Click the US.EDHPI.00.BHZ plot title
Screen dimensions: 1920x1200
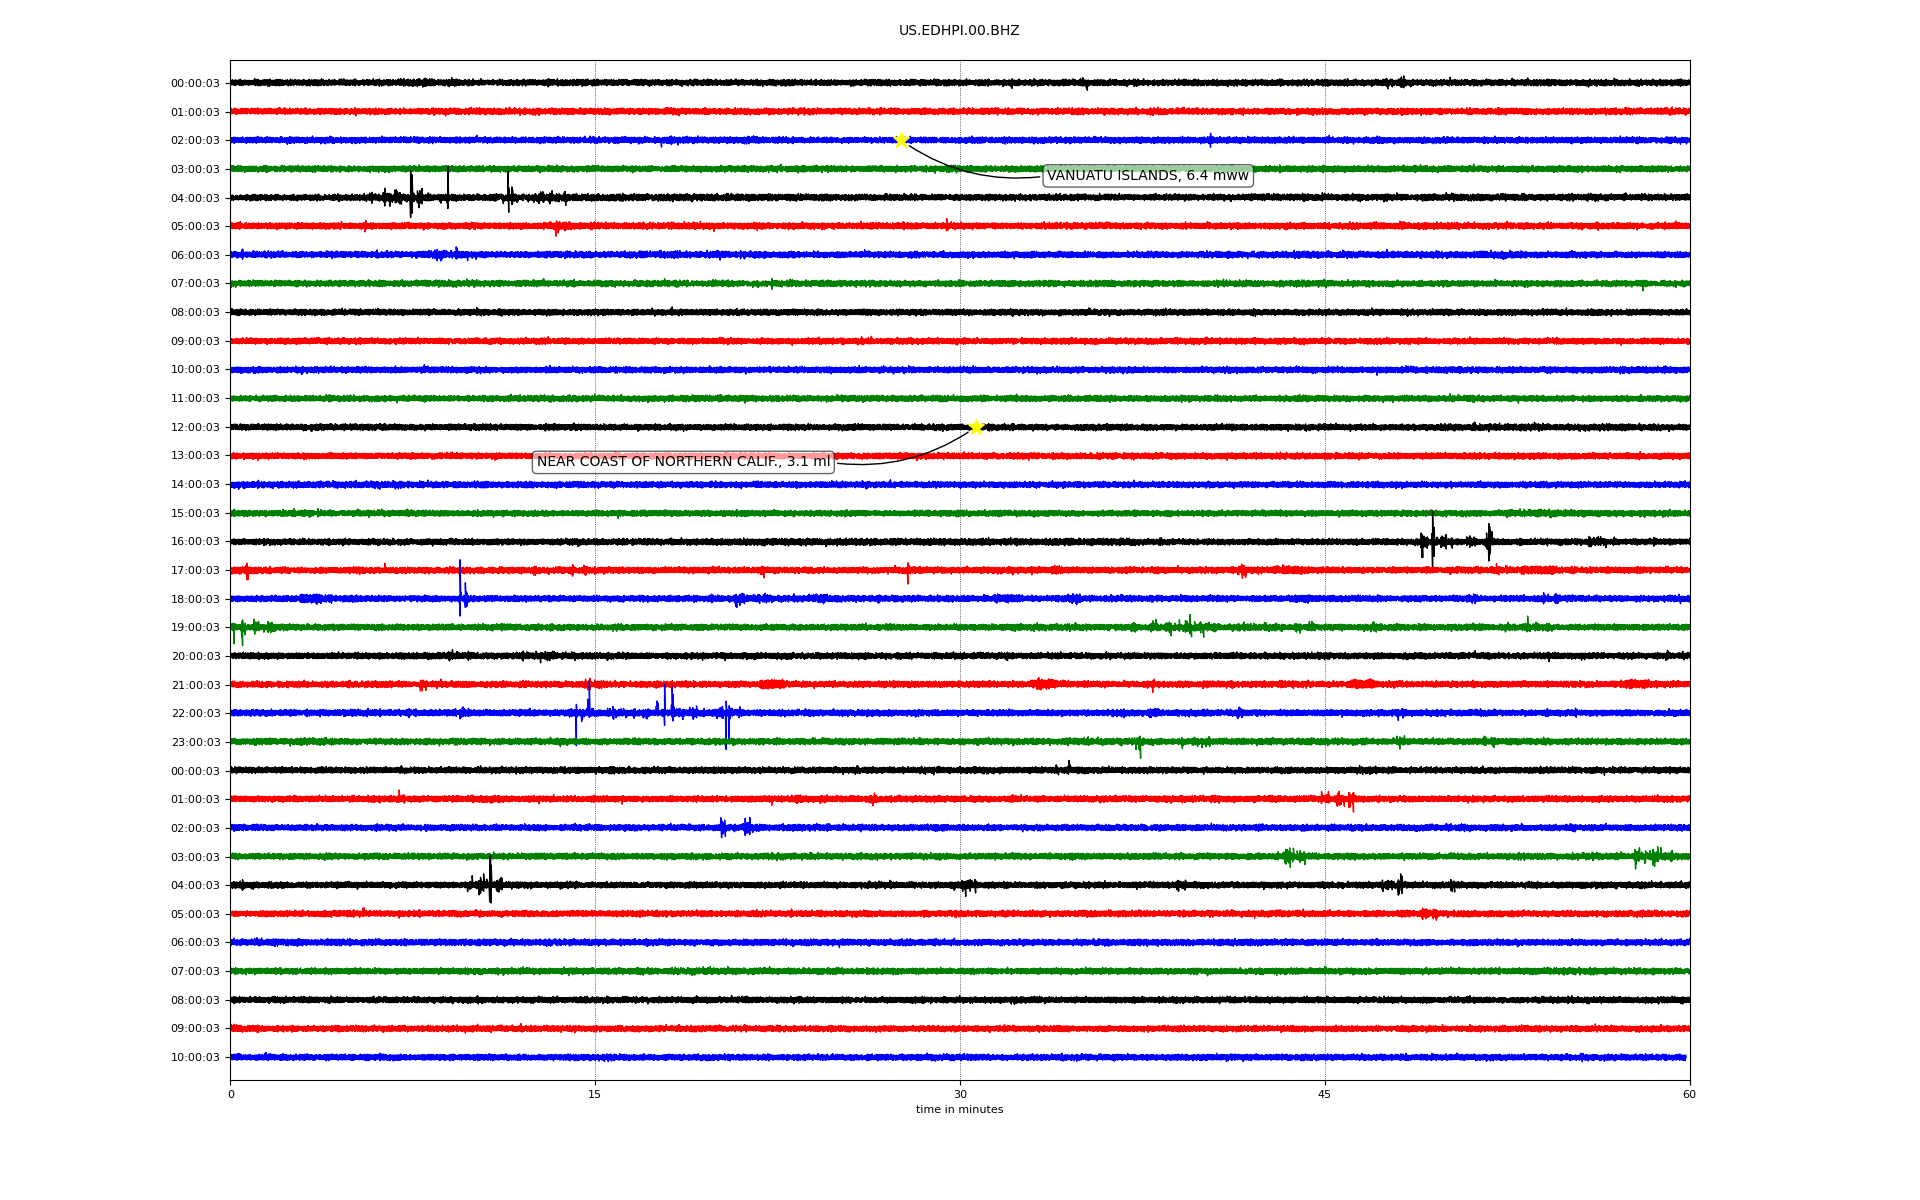959,31
